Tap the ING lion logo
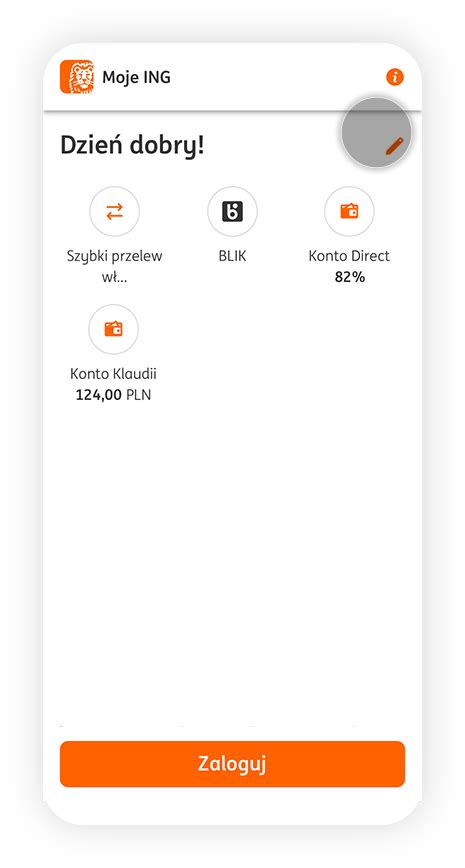Viewport: 465px width, 868px height. click(77, 77)
